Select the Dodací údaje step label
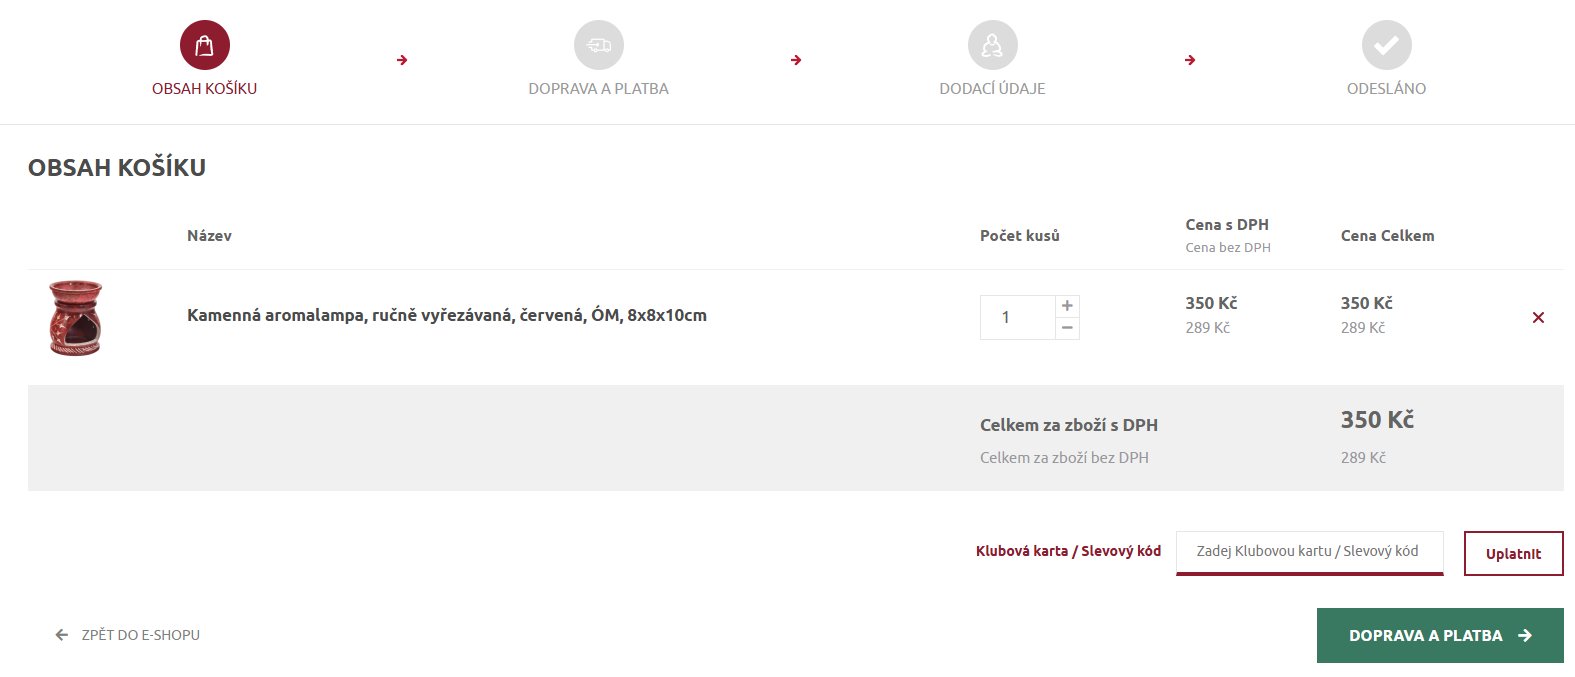 coord(993,89)
